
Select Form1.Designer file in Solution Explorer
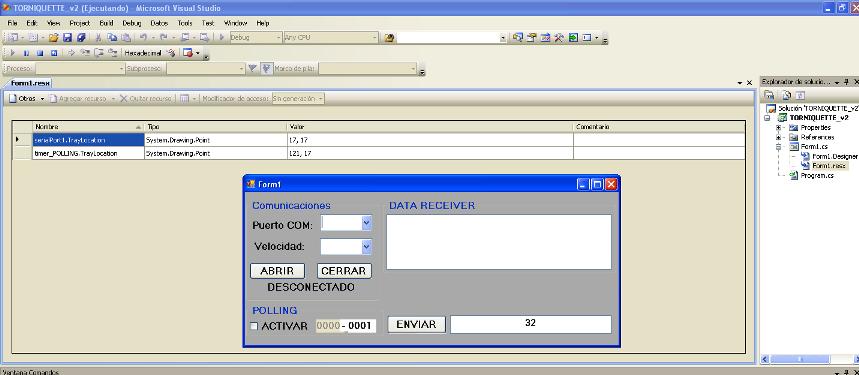coord(834,157)
